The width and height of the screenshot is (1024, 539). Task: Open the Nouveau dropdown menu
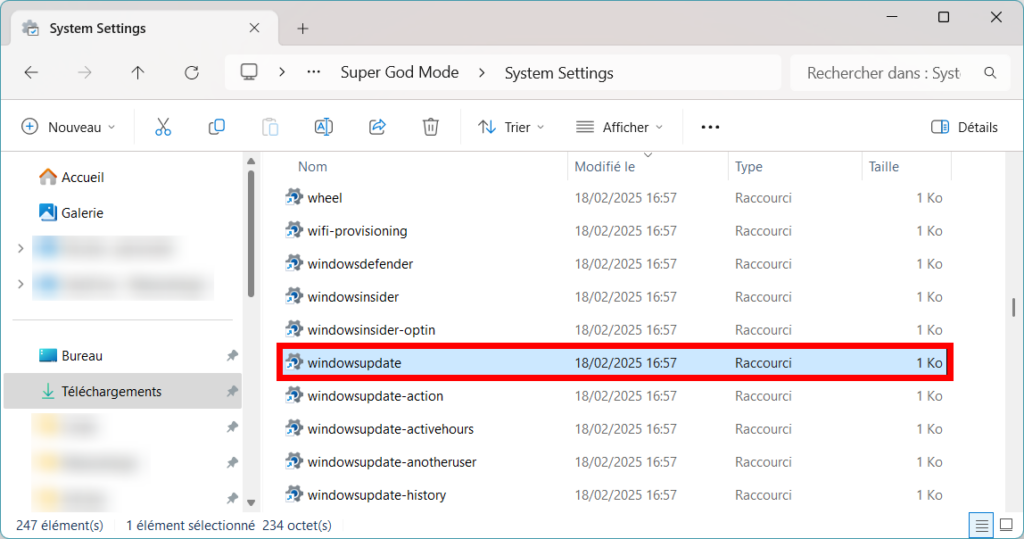[69, 127]
